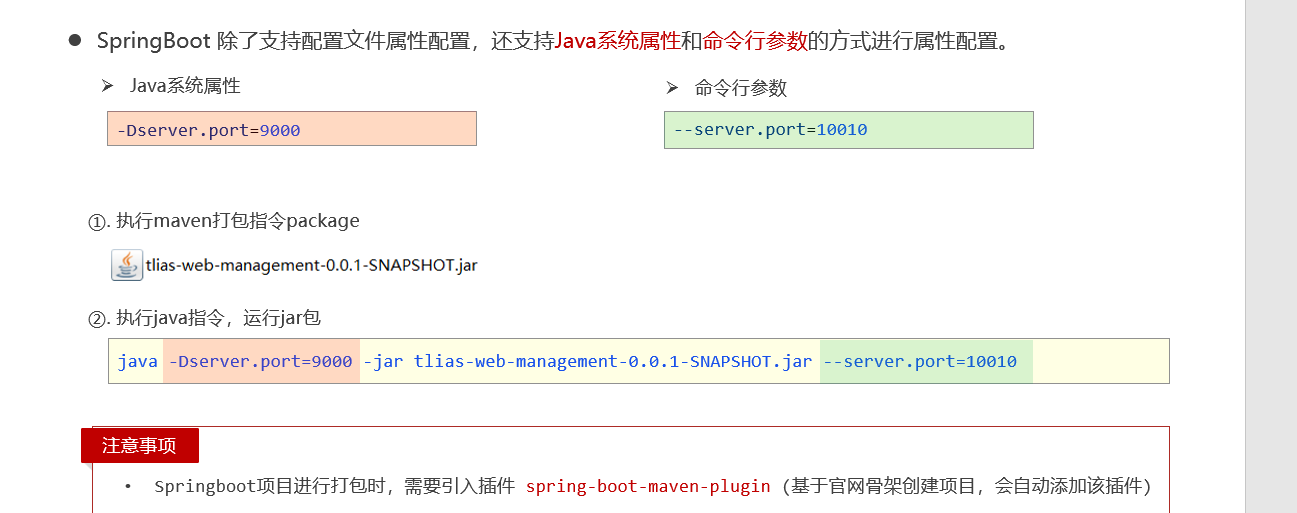1297x513 pixels.
Task: Click the small bullet in the 注意事项 note
Action: point(128,487)
